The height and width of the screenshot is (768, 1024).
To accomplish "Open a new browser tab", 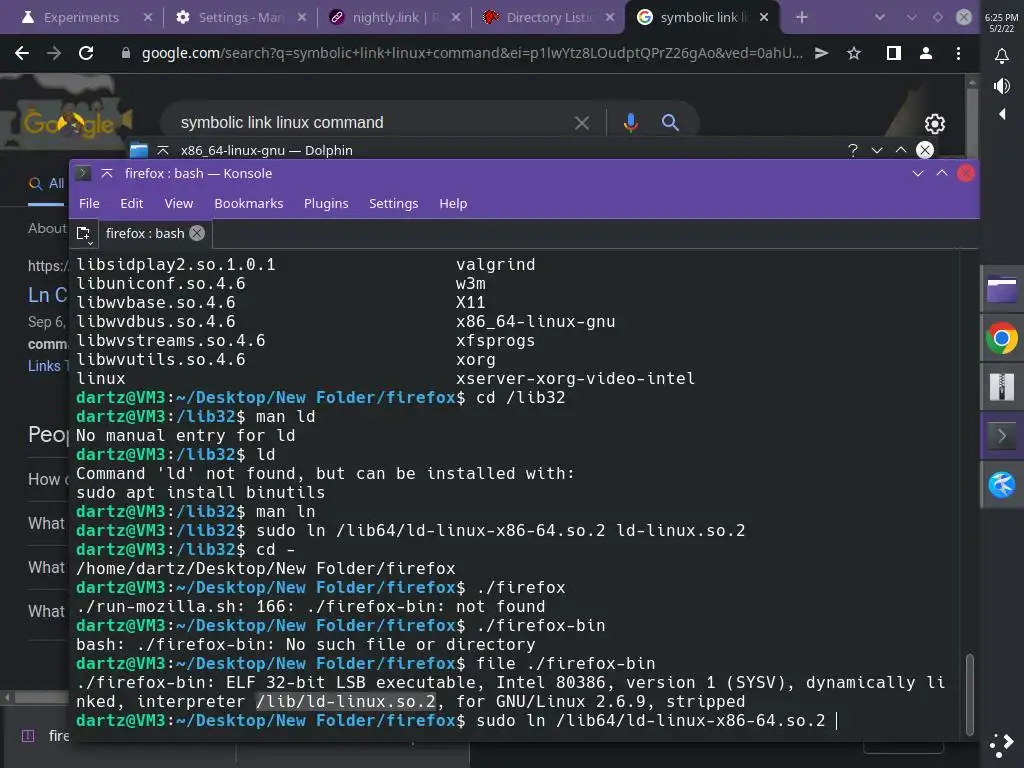I will click(x=802, y=17).
